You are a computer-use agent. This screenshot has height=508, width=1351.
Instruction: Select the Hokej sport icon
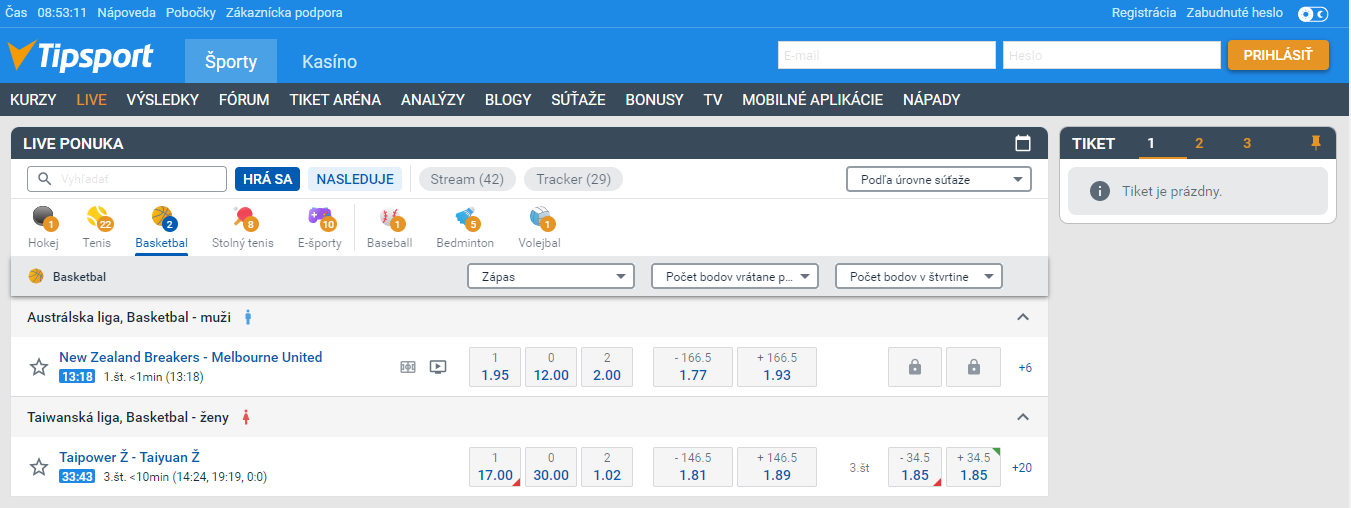[44, 227]
